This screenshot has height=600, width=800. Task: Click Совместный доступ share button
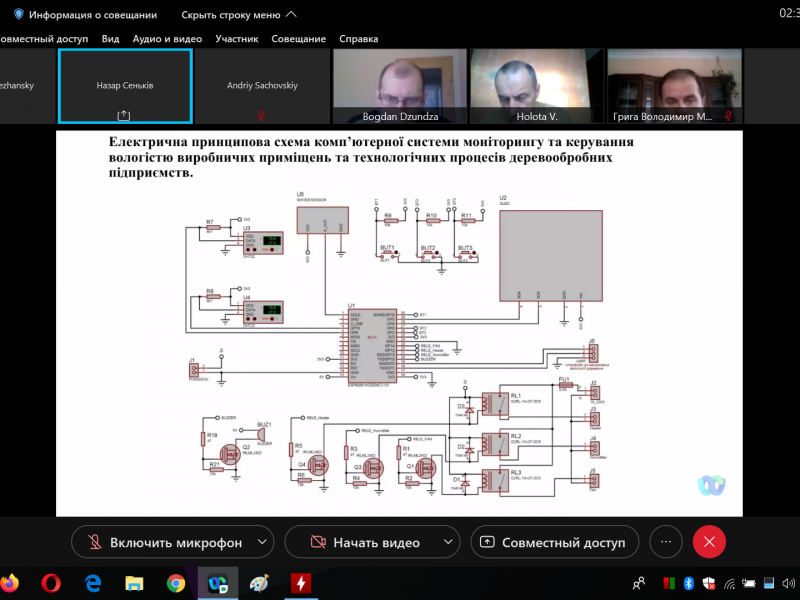pos(554,542)
